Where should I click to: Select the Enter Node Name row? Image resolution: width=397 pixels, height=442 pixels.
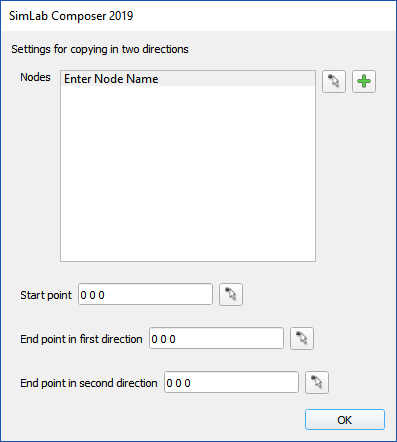(188, 79)
